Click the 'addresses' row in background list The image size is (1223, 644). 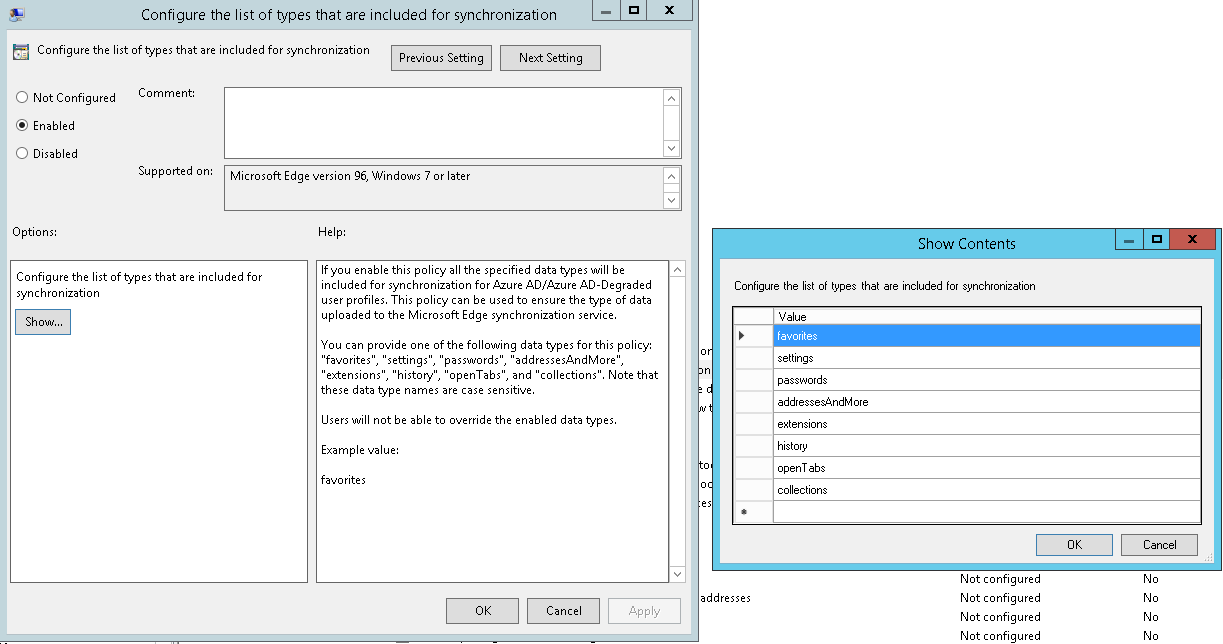point(727,598)
